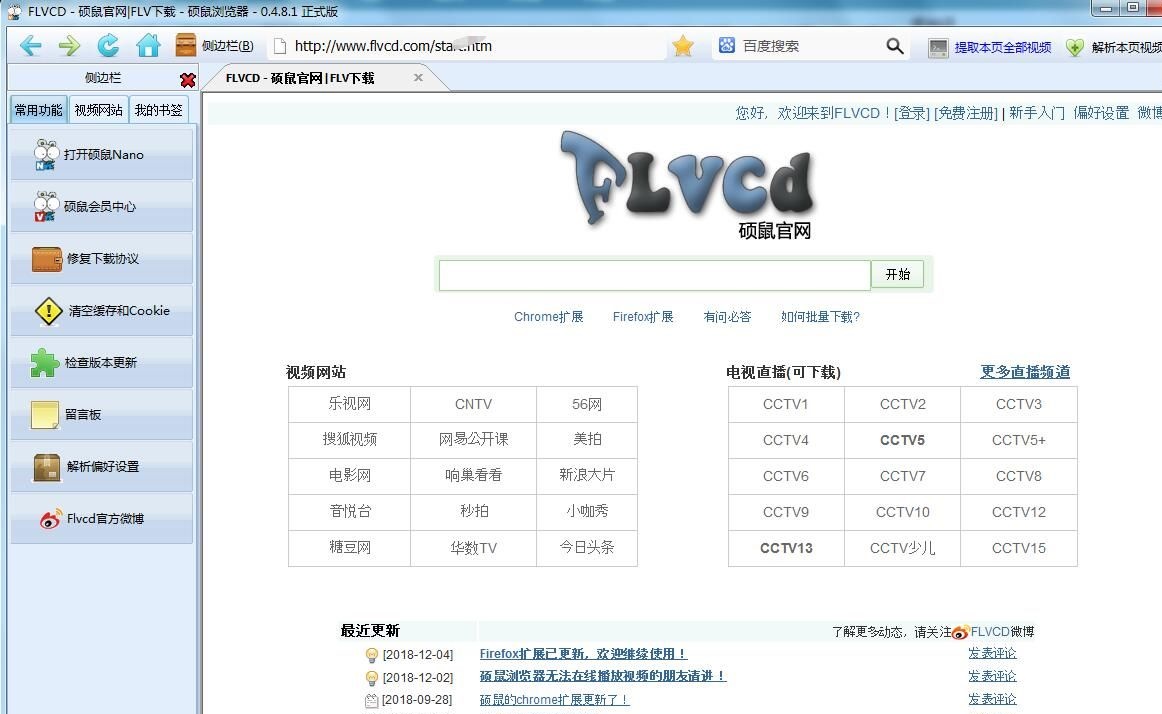
Task: Select CNTV in video sites table
Action: (x=473, y=404)
